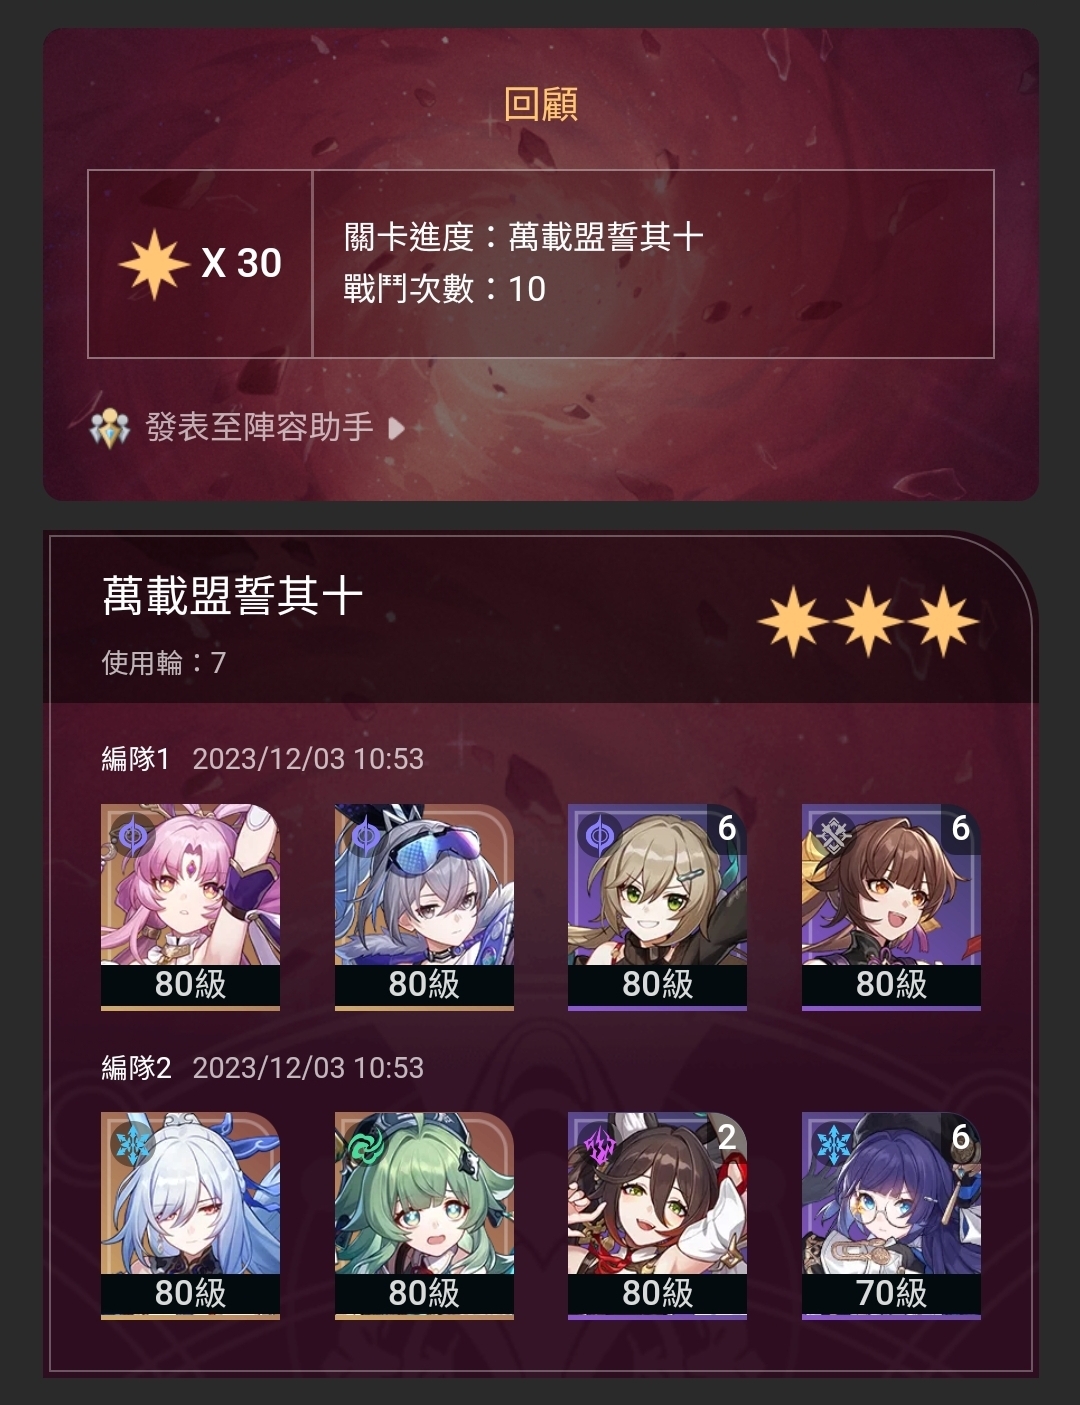Select the level 70 purple-haired character
Viewport: 1080px width, 1405px height.
[891, 1216]
